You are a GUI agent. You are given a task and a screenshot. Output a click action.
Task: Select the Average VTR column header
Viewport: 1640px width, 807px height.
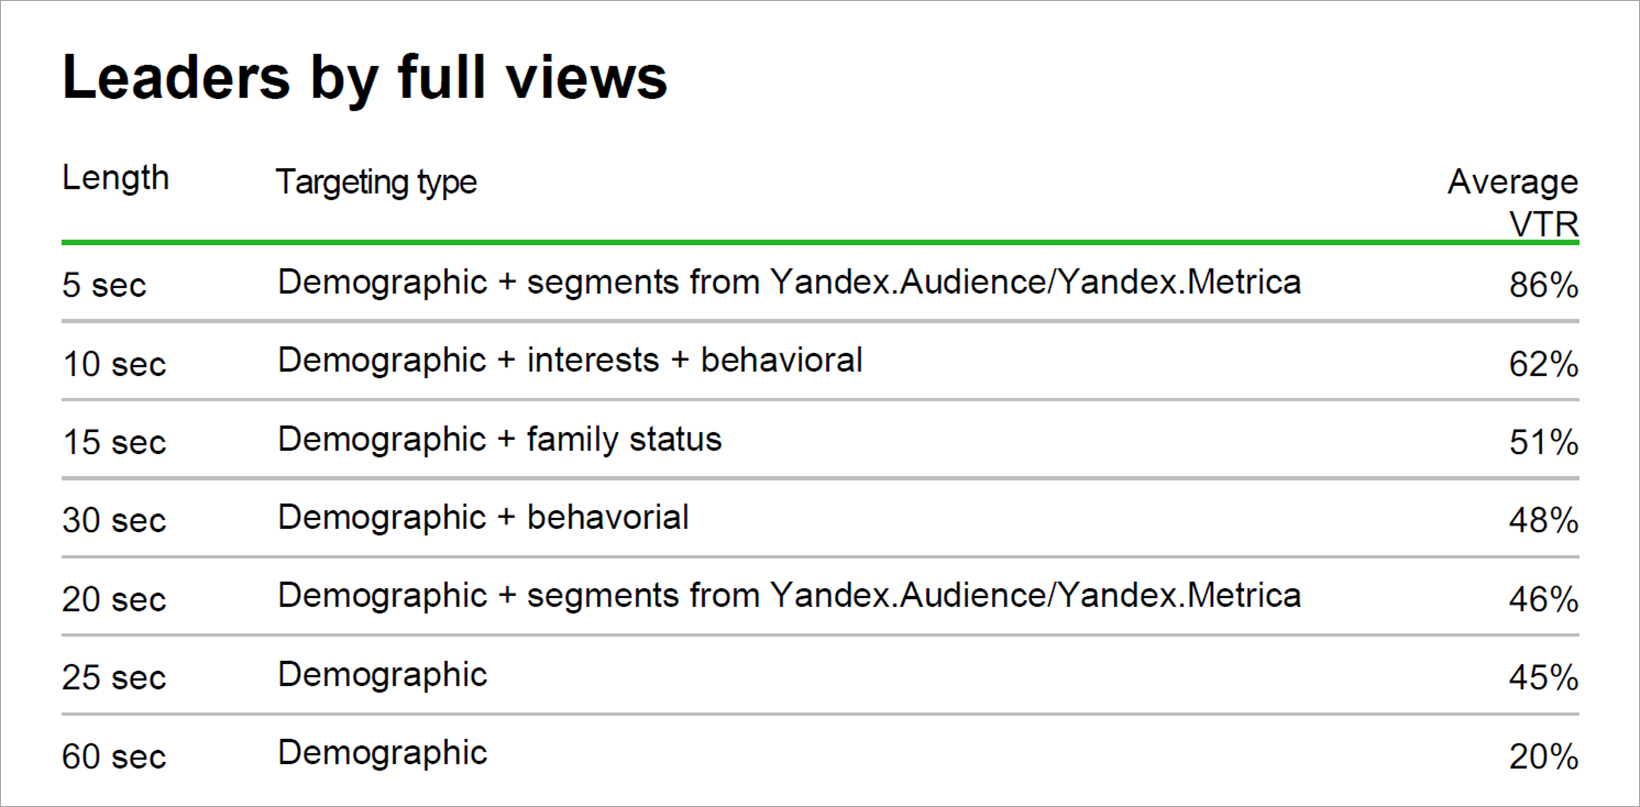pos(1512,202)
